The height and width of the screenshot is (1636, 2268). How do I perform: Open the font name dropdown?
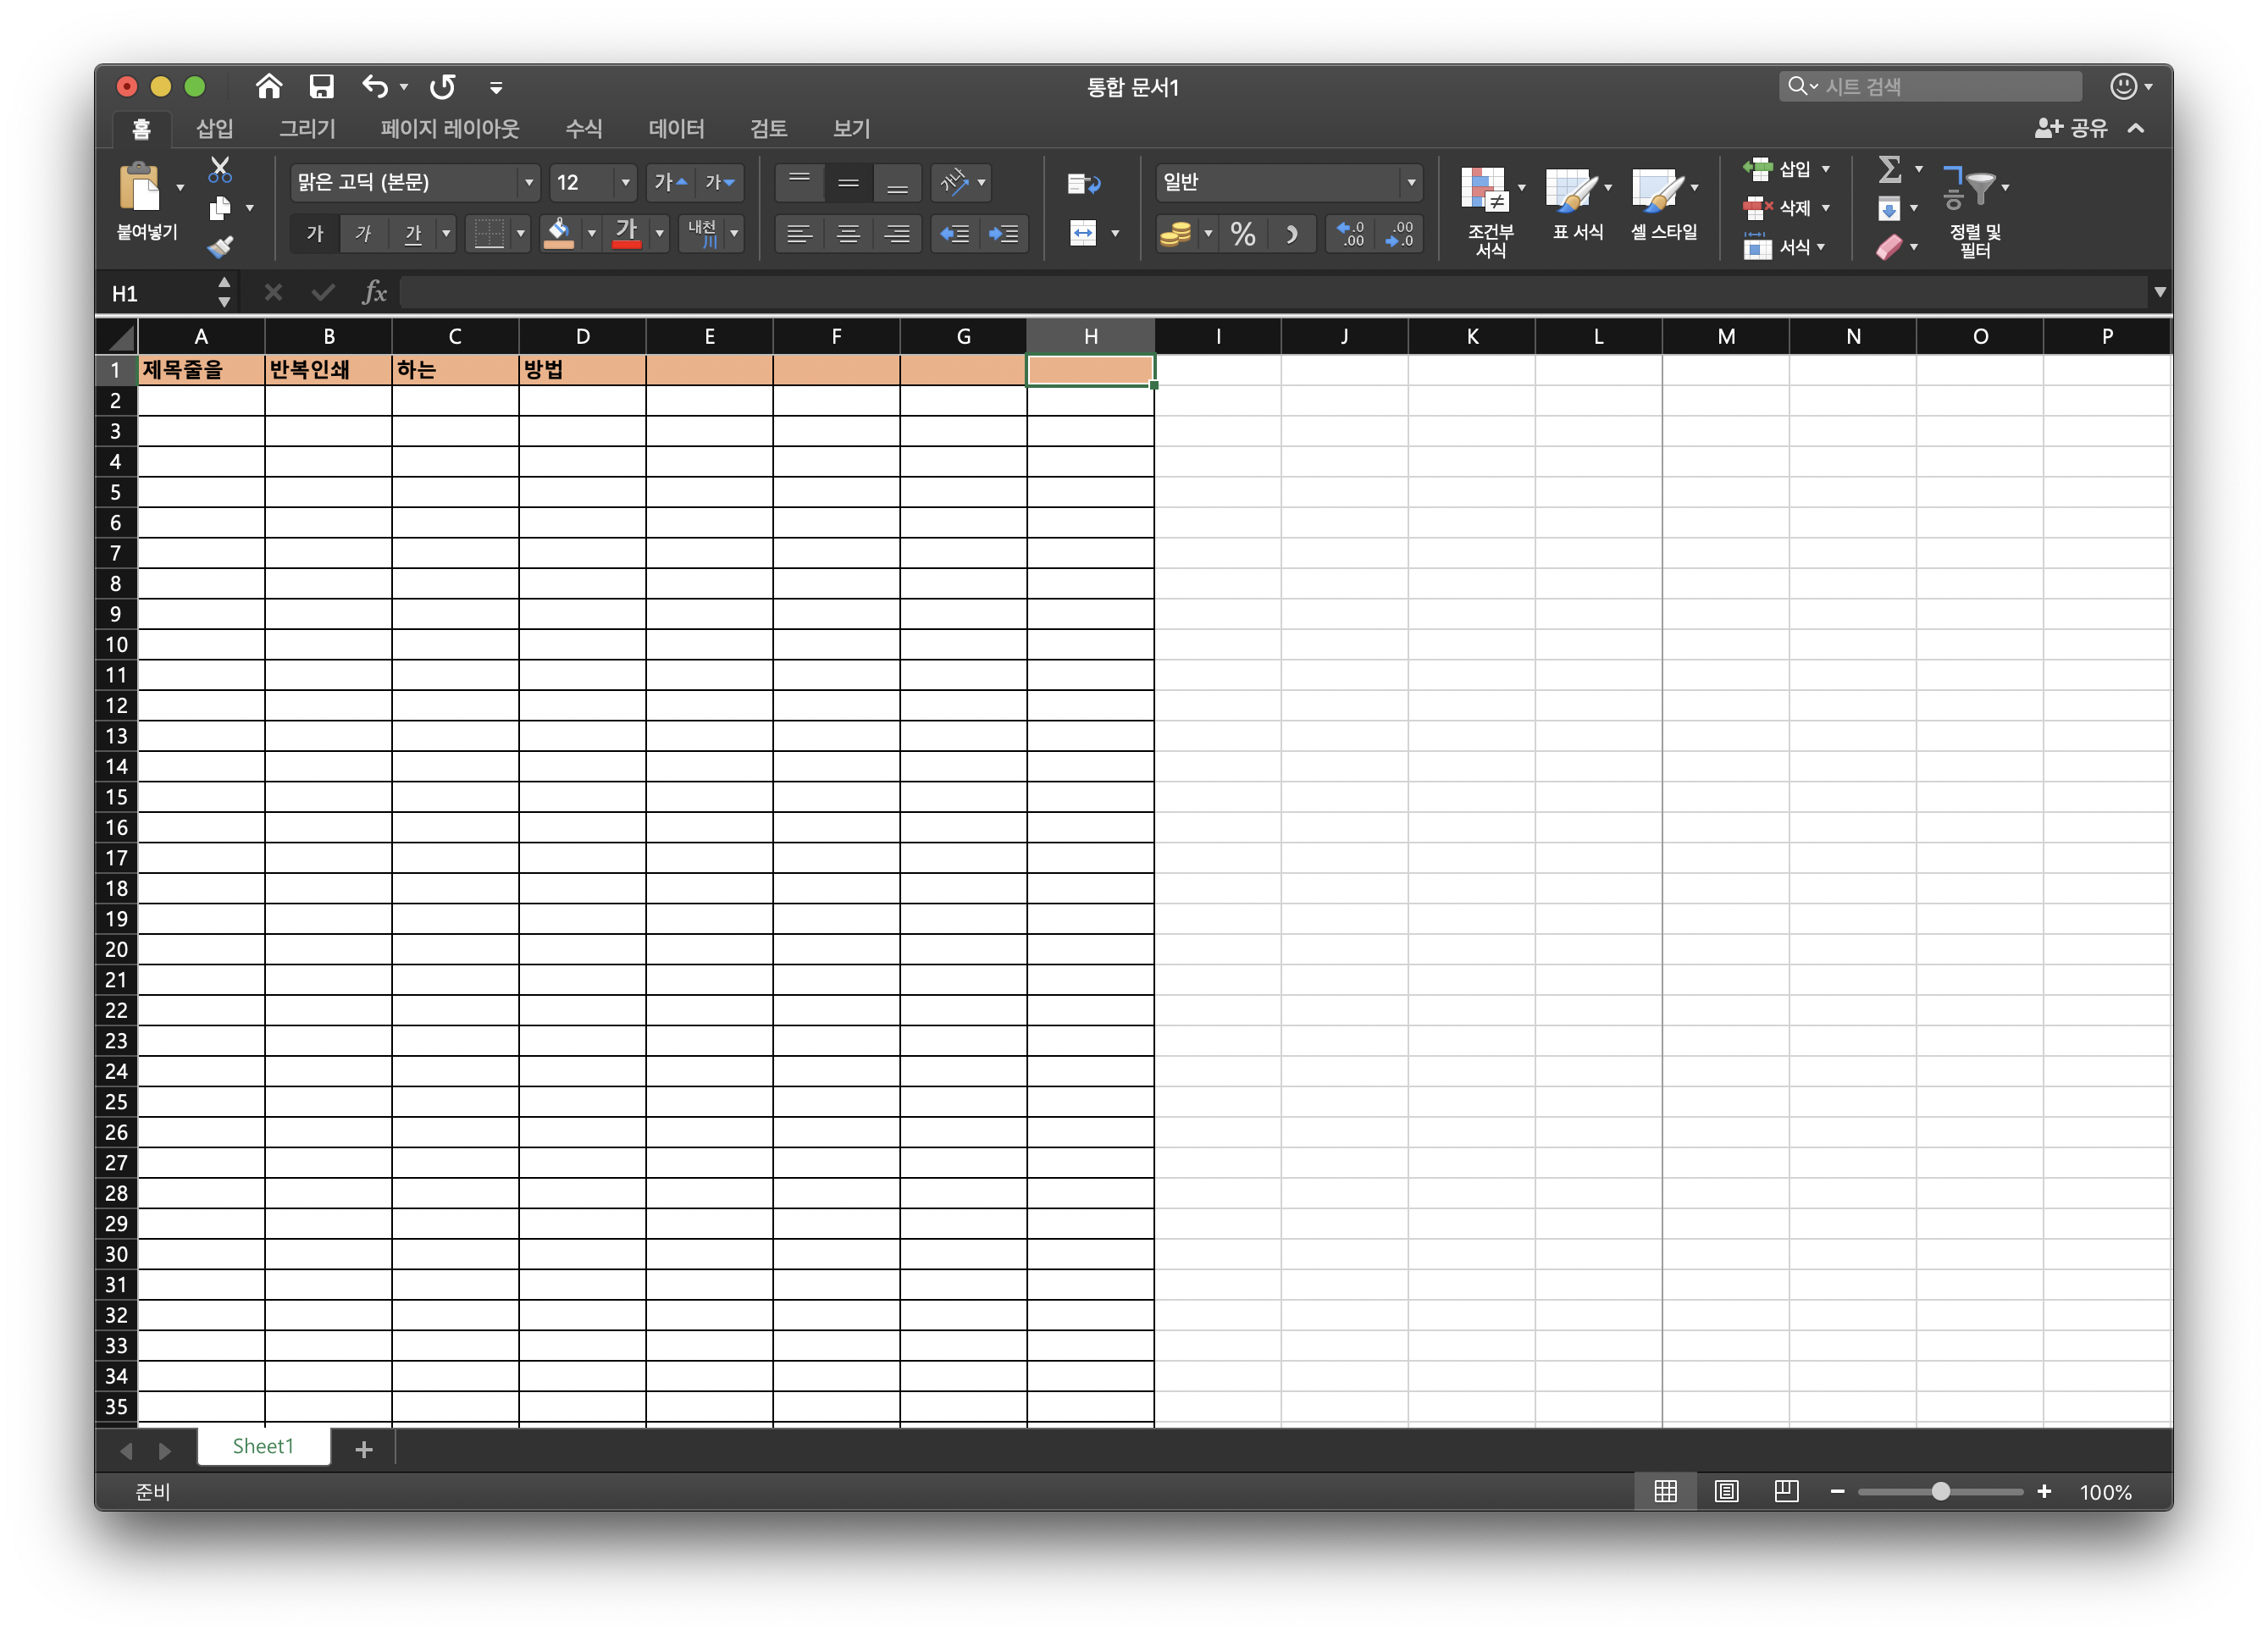point(529,182)
